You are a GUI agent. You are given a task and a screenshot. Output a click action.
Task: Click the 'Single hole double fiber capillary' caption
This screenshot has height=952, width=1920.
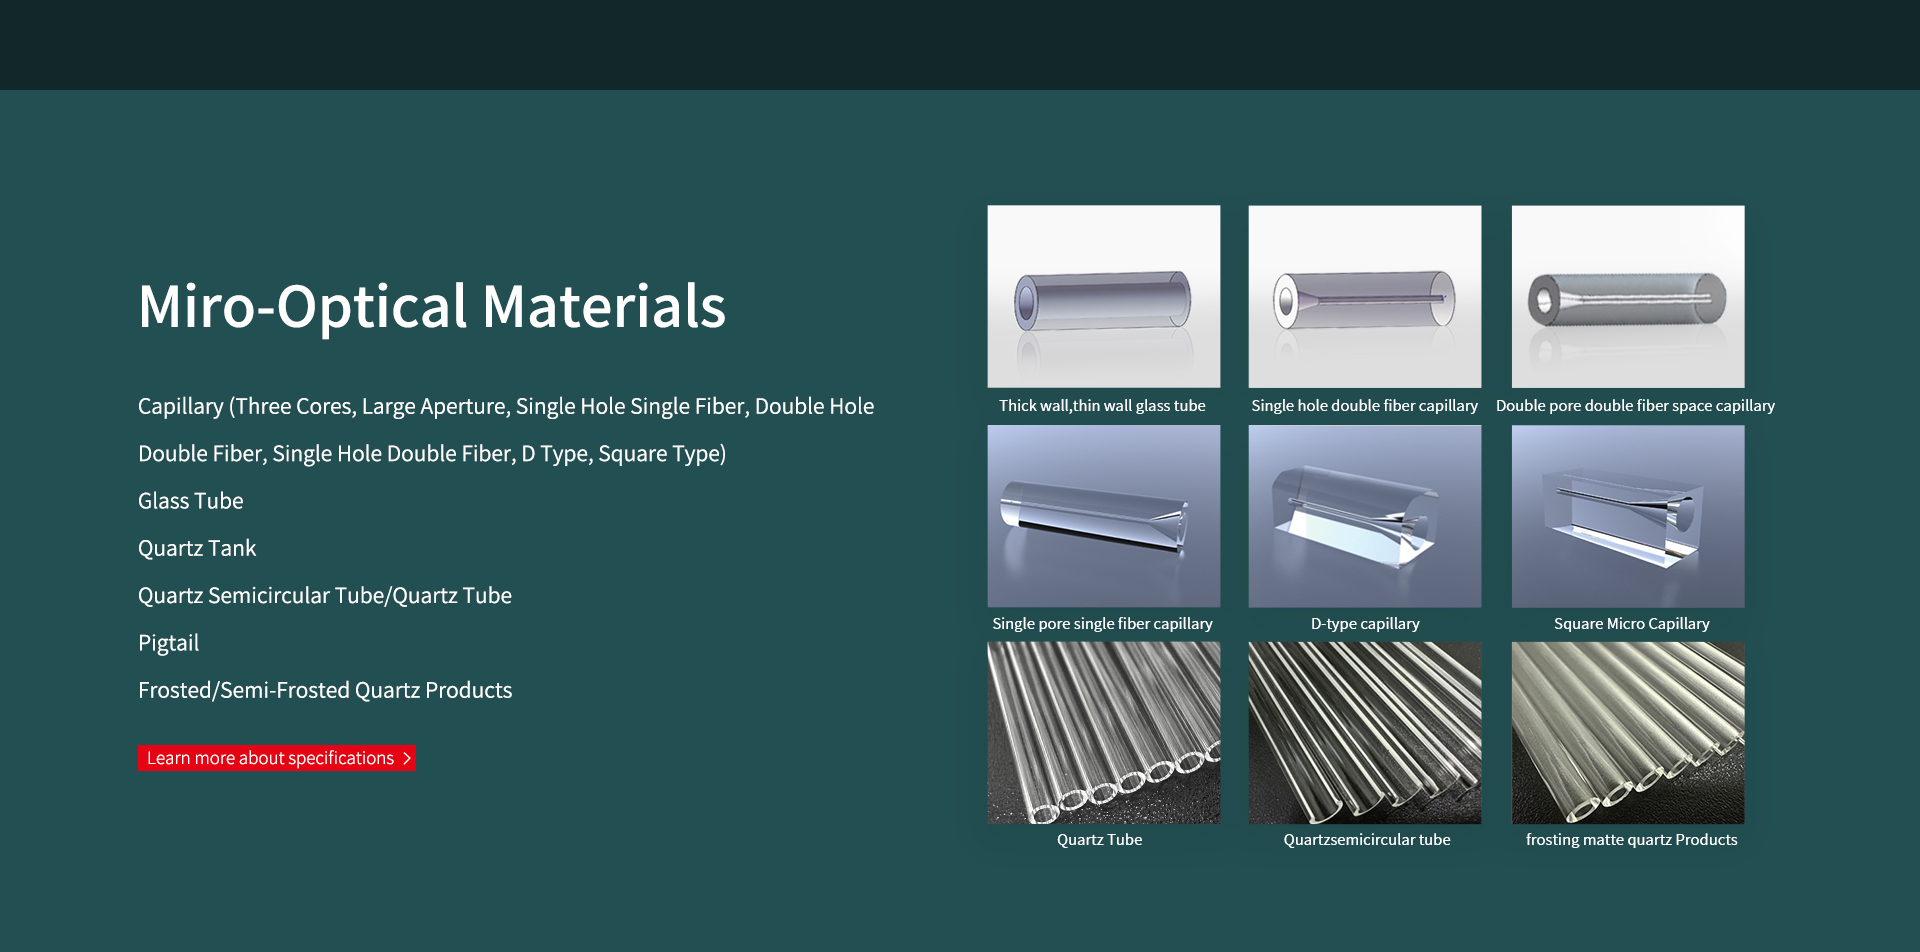point(1364,406)
